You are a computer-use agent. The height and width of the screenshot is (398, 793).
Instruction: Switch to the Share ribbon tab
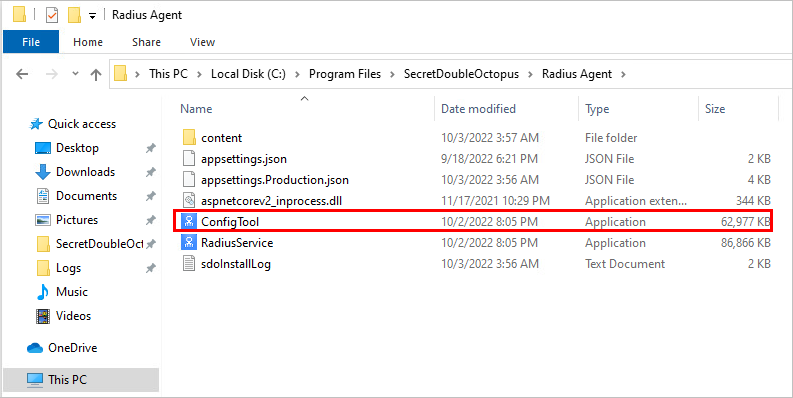coord(146,42)
